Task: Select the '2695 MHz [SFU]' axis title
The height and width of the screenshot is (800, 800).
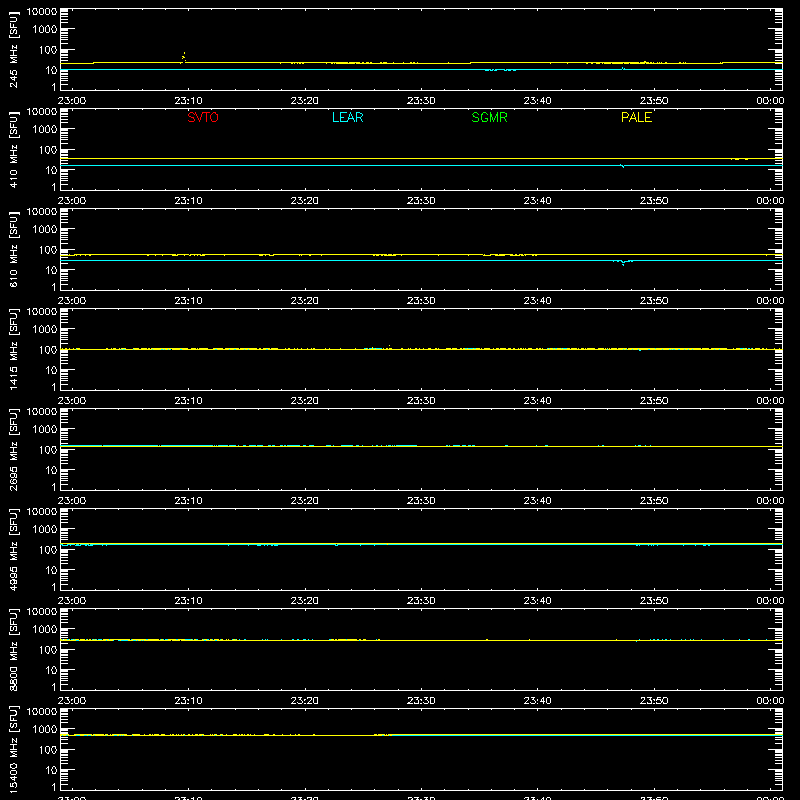Action: coord(13,449)
